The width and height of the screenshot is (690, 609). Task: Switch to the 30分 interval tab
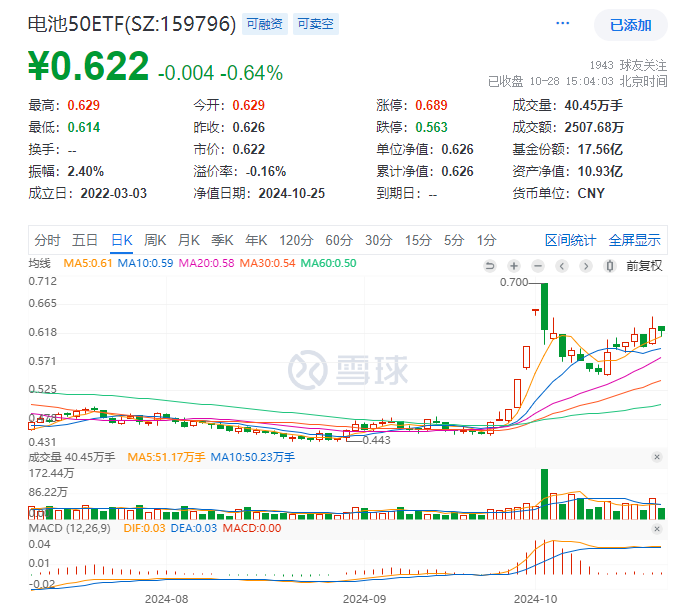[378, 240]
